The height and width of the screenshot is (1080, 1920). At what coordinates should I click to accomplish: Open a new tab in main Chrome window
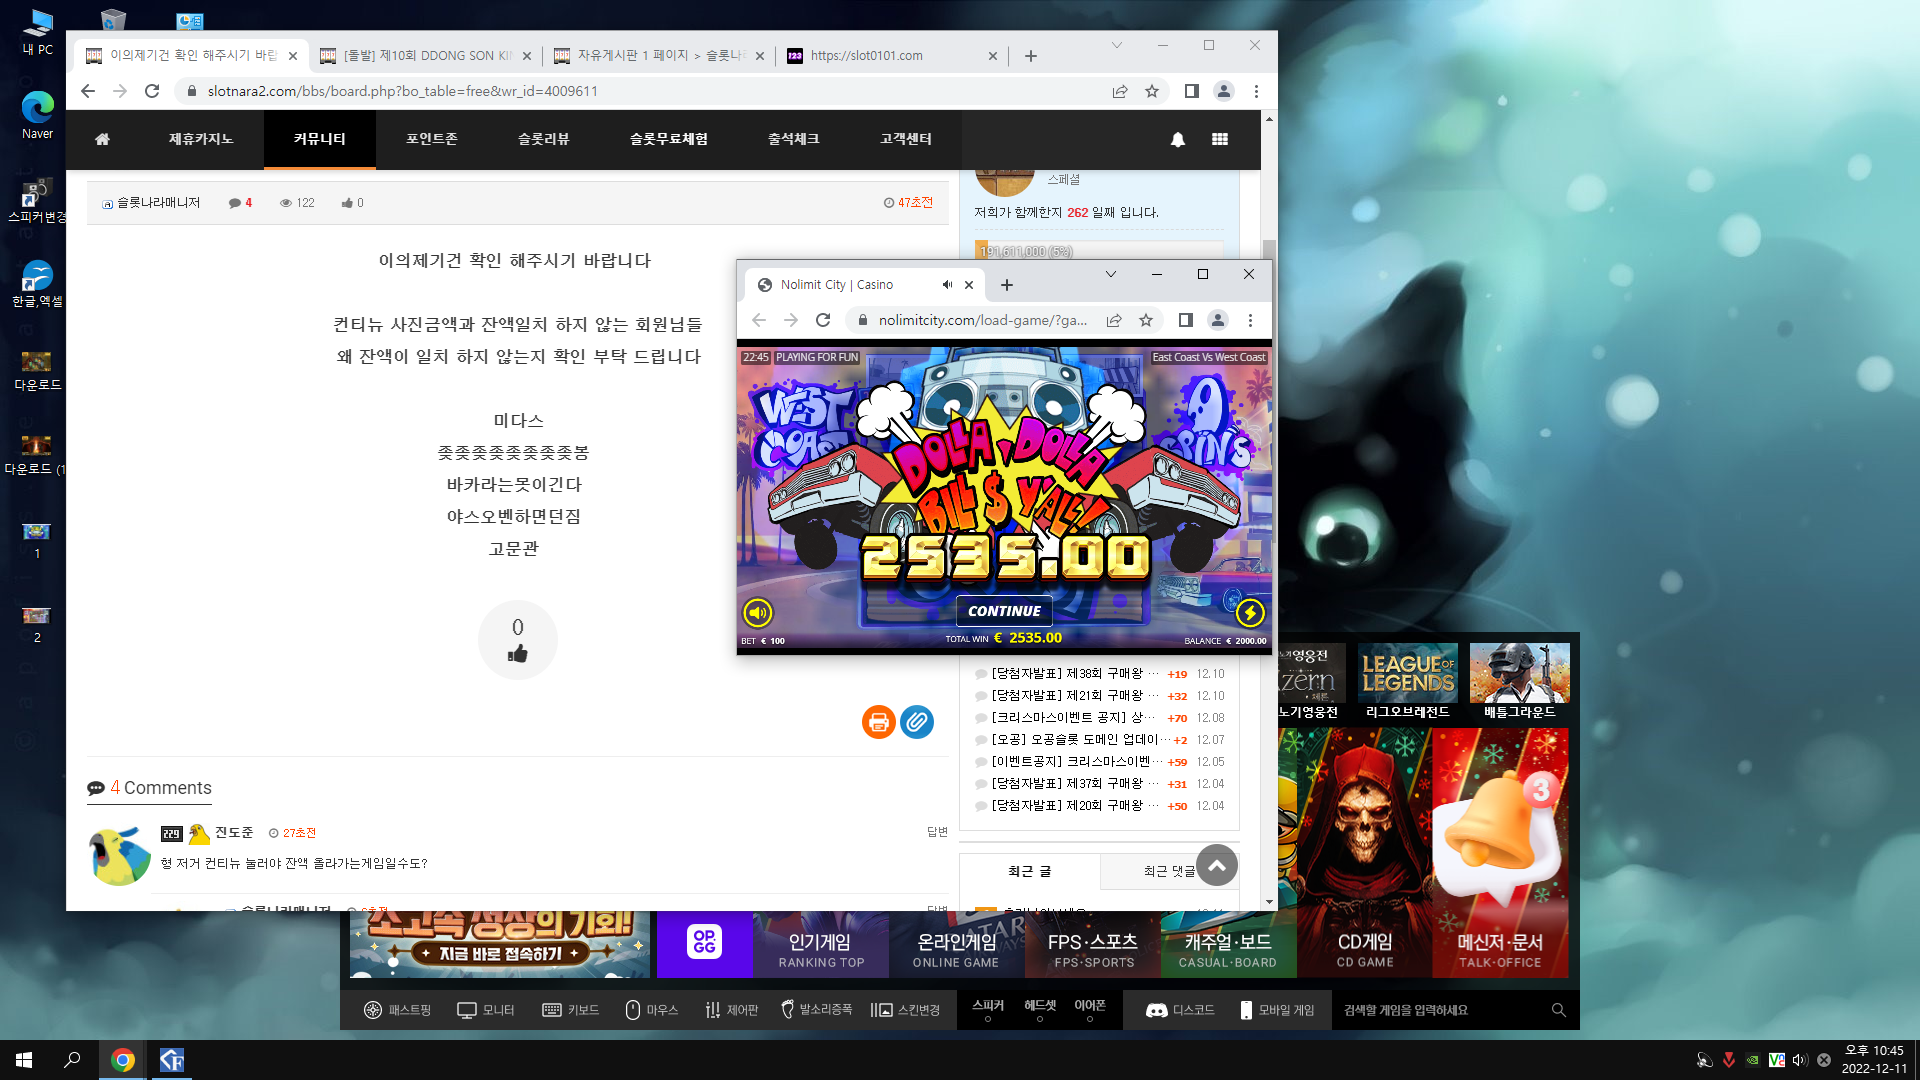(x=1031, y=56)
